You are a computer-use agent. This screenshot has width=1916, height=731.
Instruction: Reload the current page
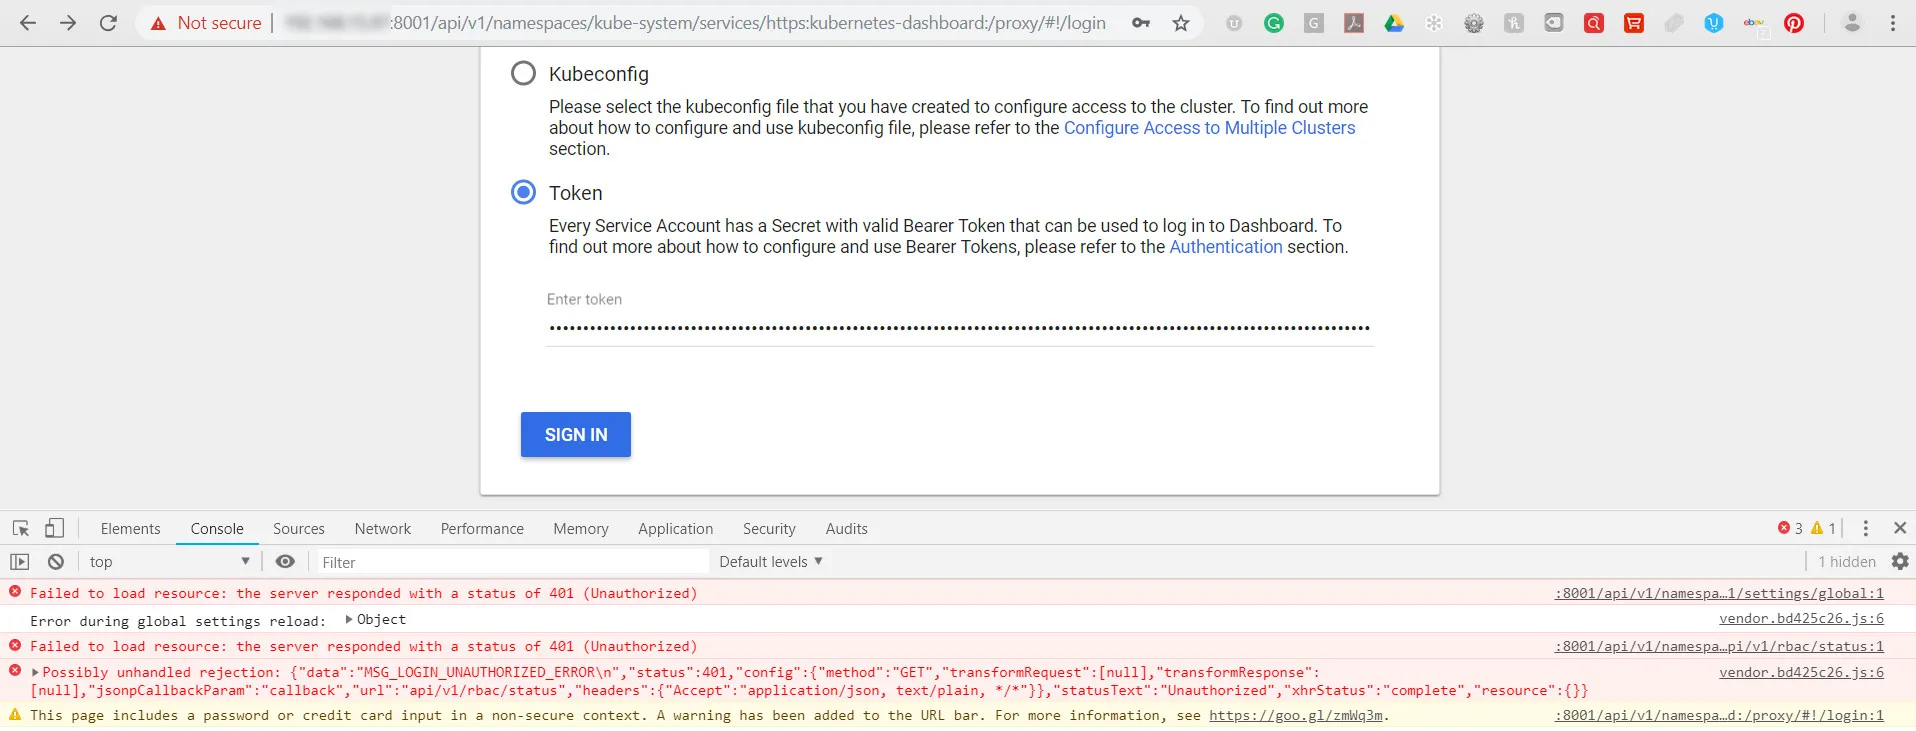pos(108,23)
